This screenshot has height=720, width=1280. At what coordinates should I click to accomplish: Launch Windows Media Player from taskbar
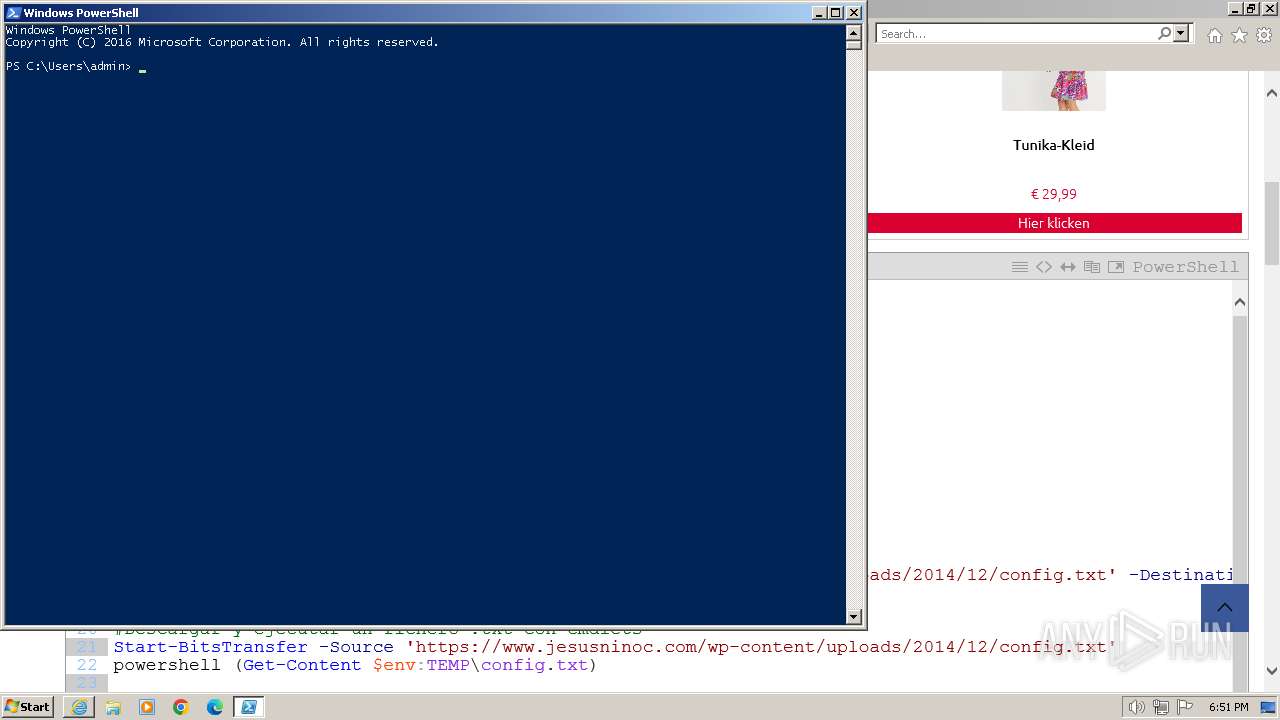click(147, 707)
